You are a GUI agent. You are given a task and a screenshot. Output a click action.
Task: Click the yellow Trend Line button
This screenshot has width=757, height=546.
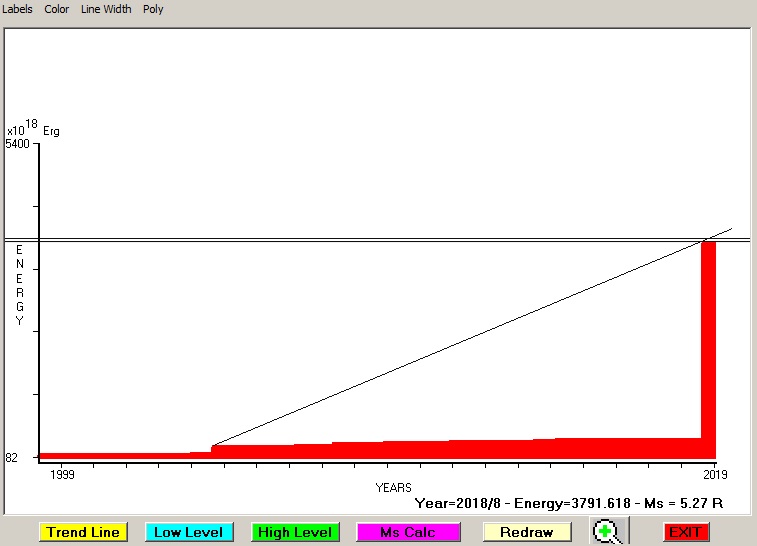[84, 532]
